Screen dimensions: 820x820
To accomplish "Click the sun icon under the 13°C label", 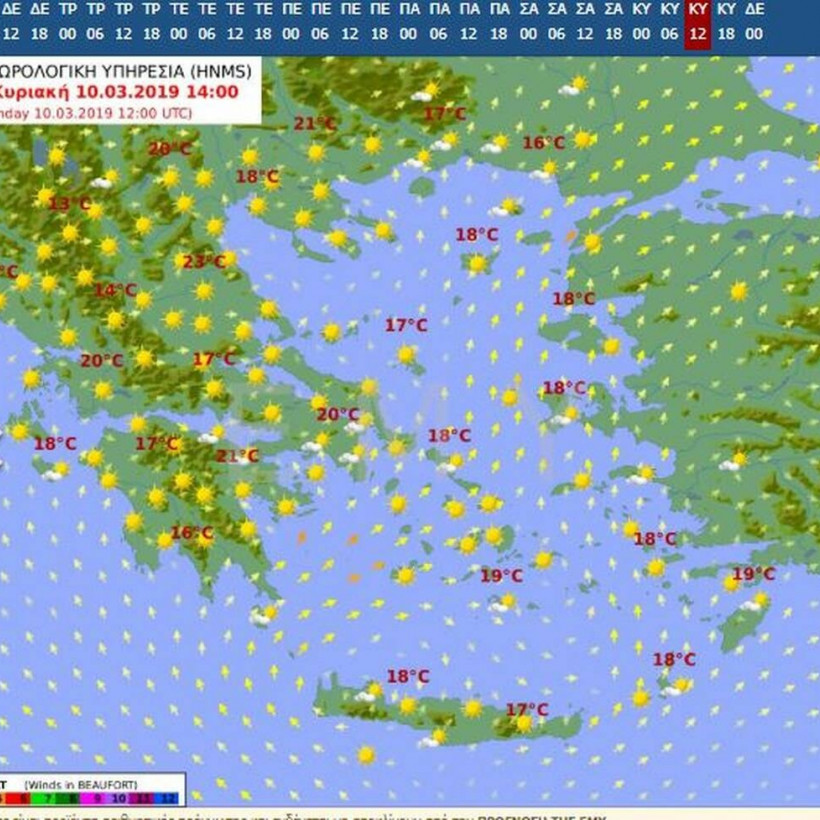I will click(69, 232).
